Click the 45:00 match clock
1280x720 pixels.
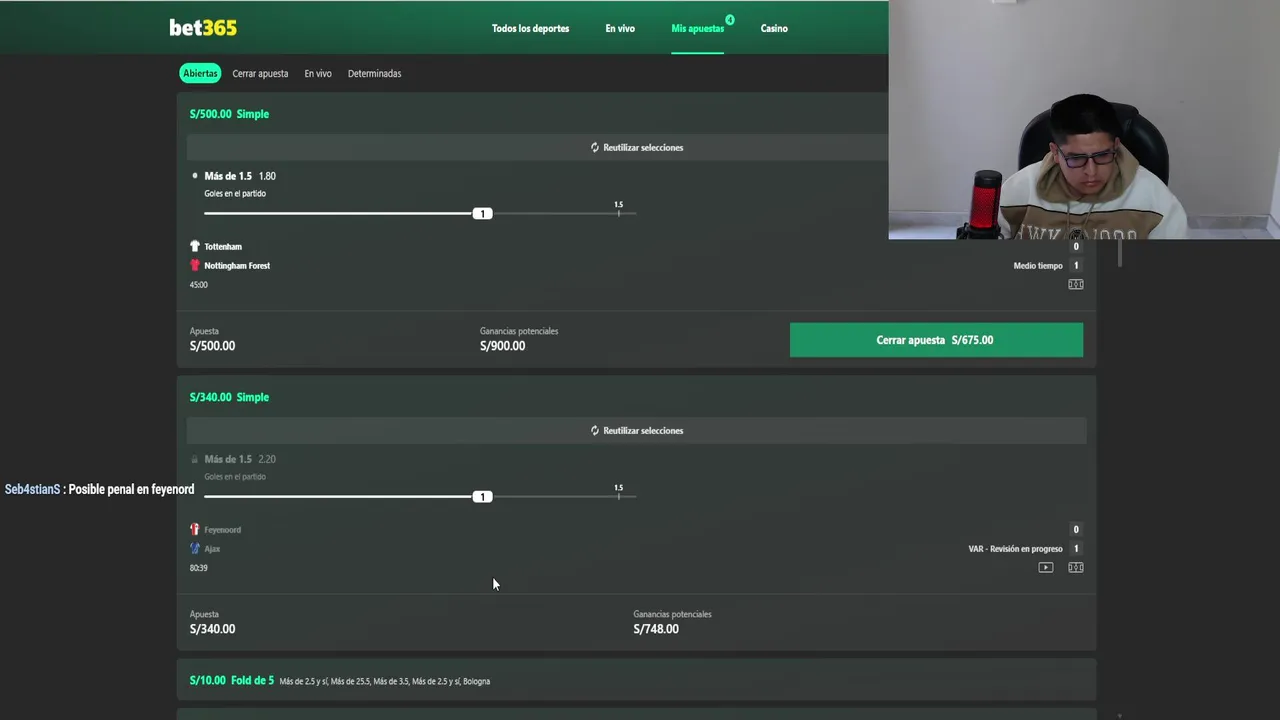coord(199,284)
